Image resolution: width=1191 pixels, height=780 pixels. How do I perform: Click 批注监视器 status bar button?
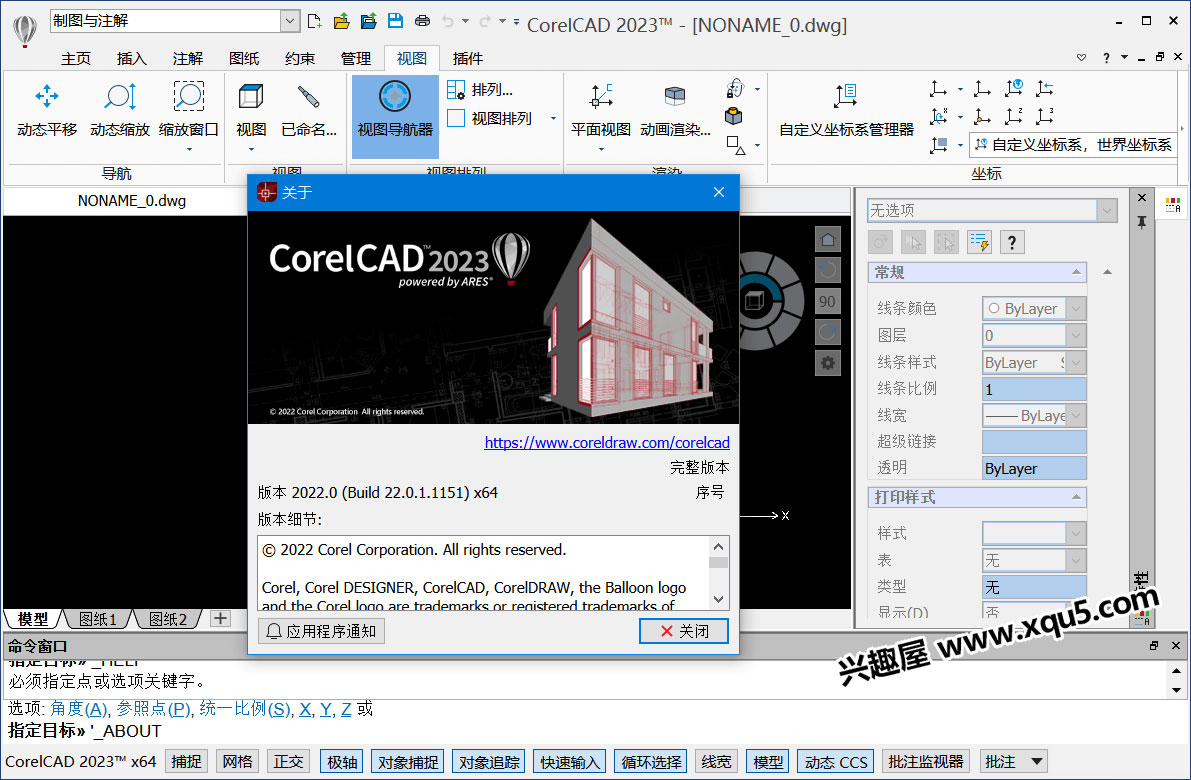point(925,762)
